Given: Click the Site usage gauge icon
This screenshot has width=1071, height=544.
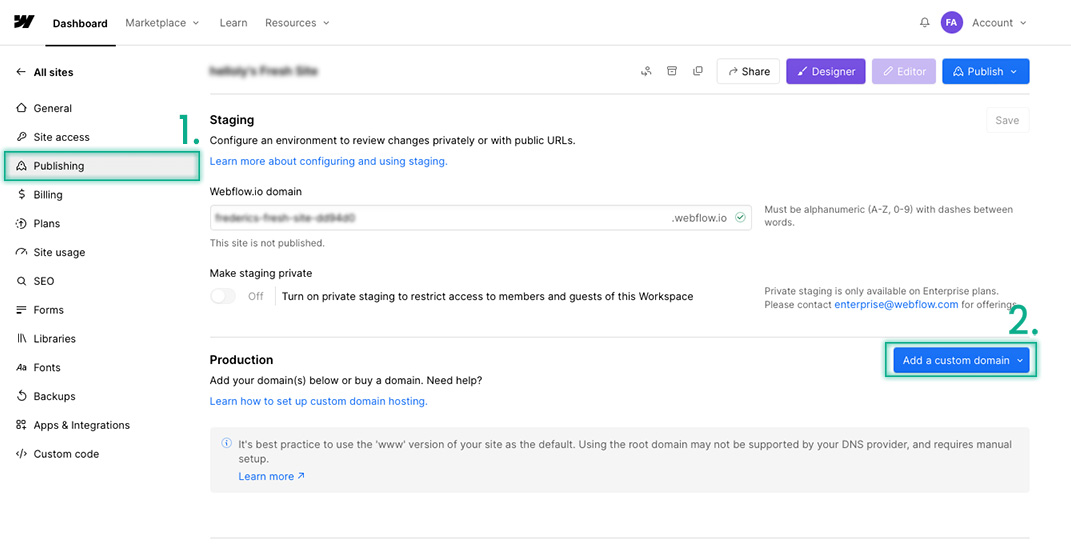Looking at the screenshot, I should pos(20,252).
